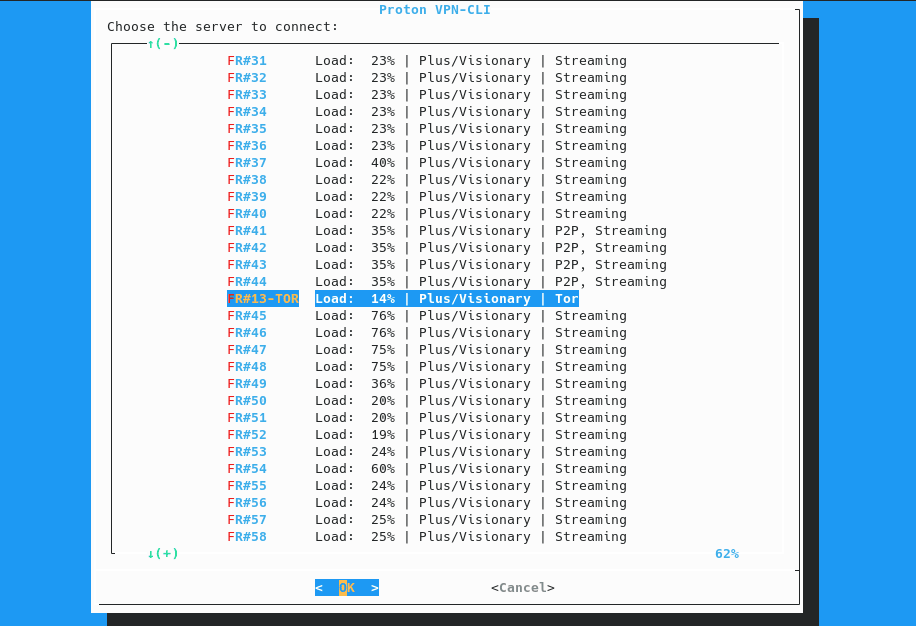Click the up scroll indicator ↑(-)

tap(163, 44)
